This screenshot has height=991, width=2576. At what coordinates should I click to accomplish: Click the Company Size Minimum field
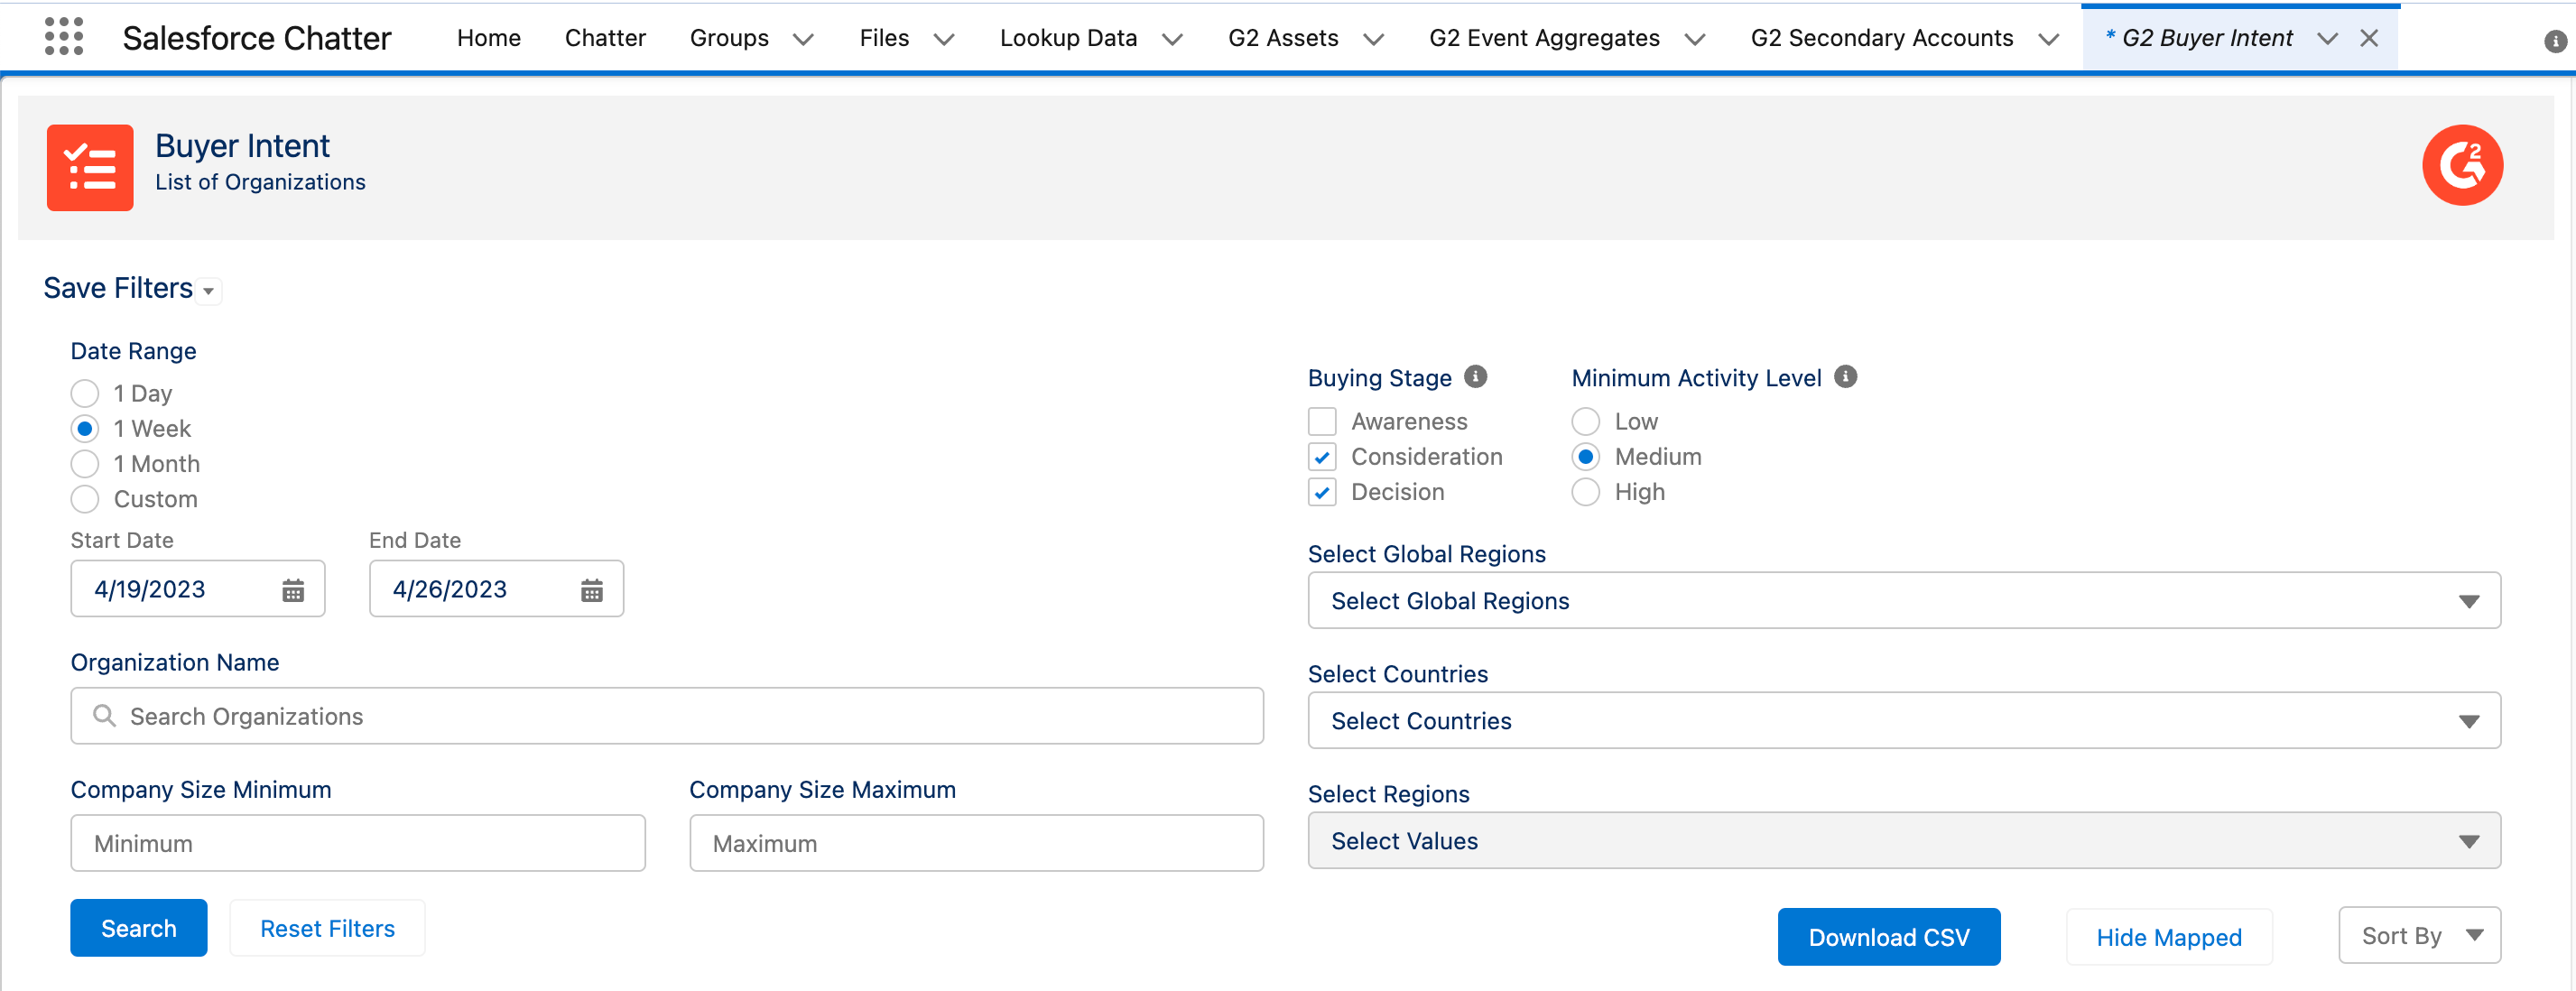pos(358,843)
